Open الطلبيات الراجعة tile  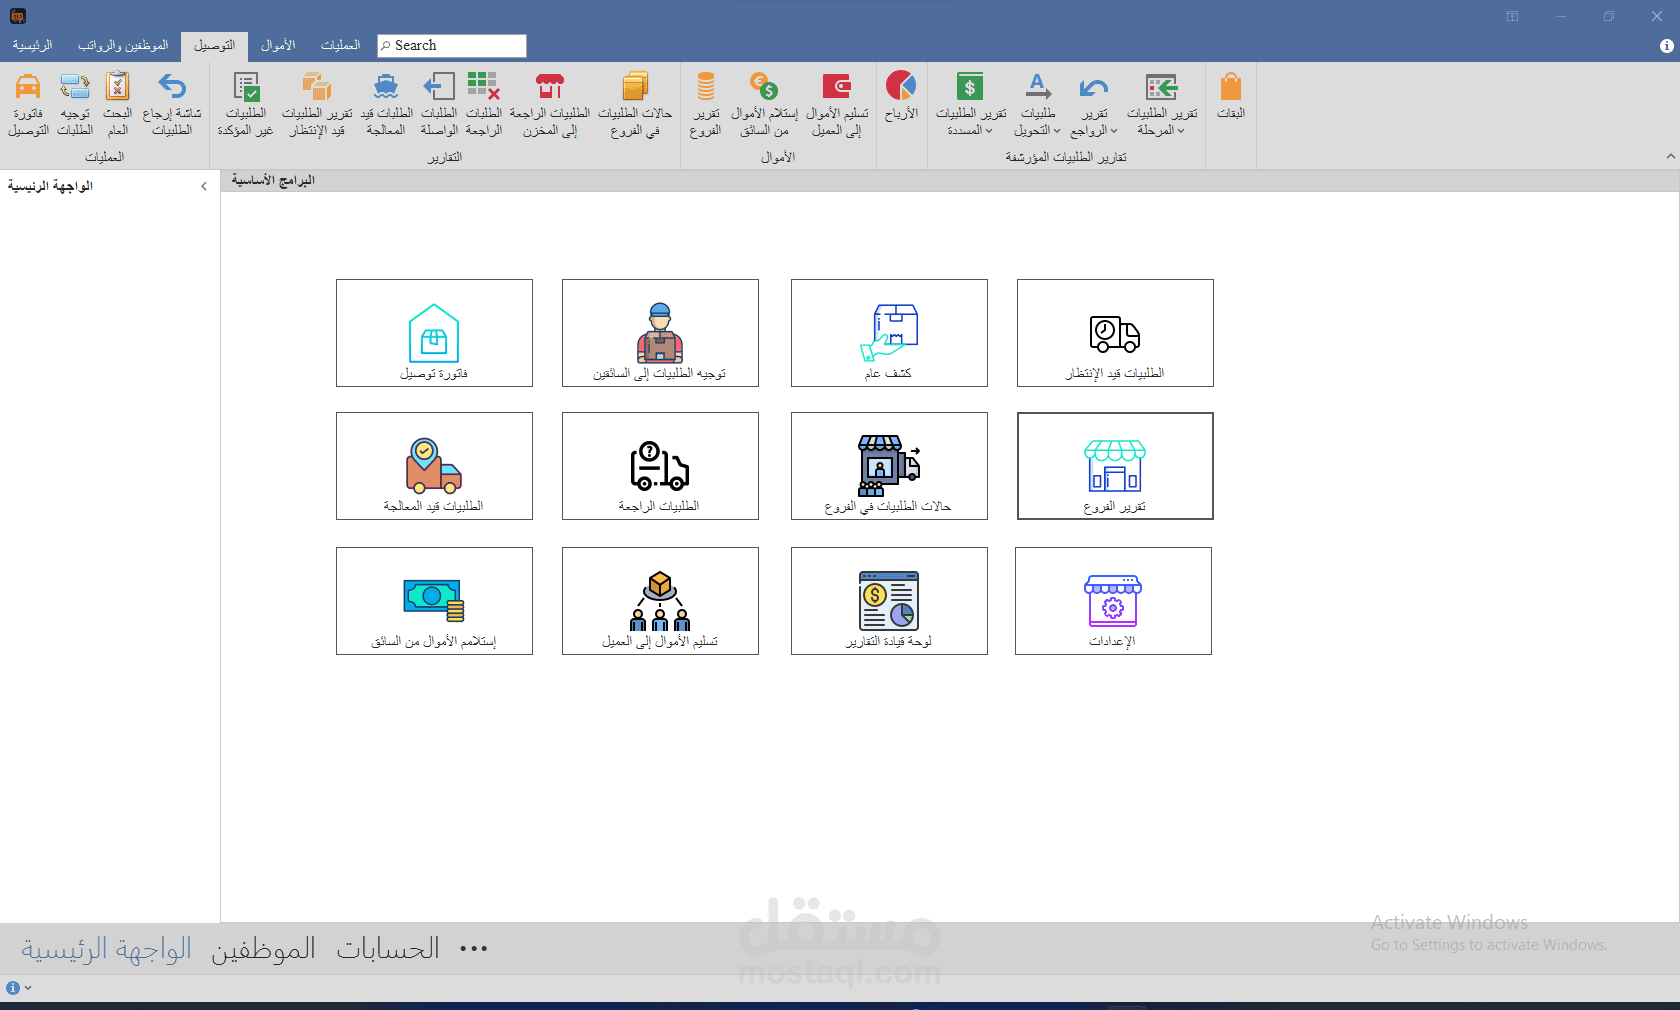click(x=660, y=466)
